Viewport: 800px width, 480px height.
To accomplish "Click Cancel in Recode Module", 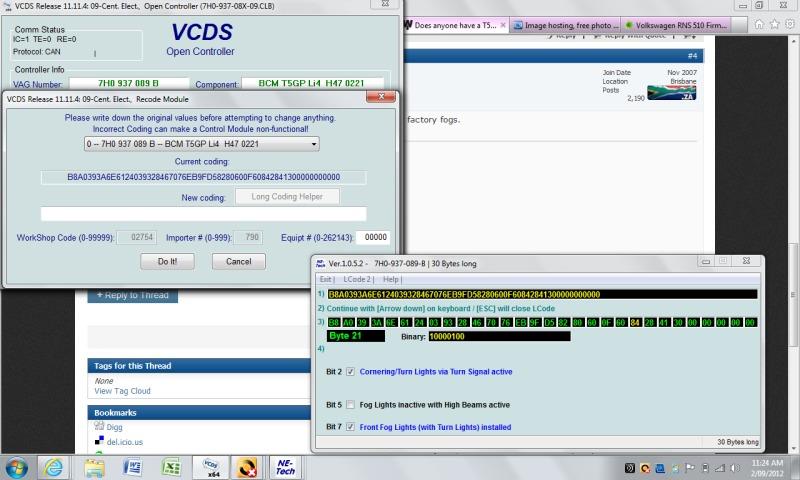I will [238, 261].
